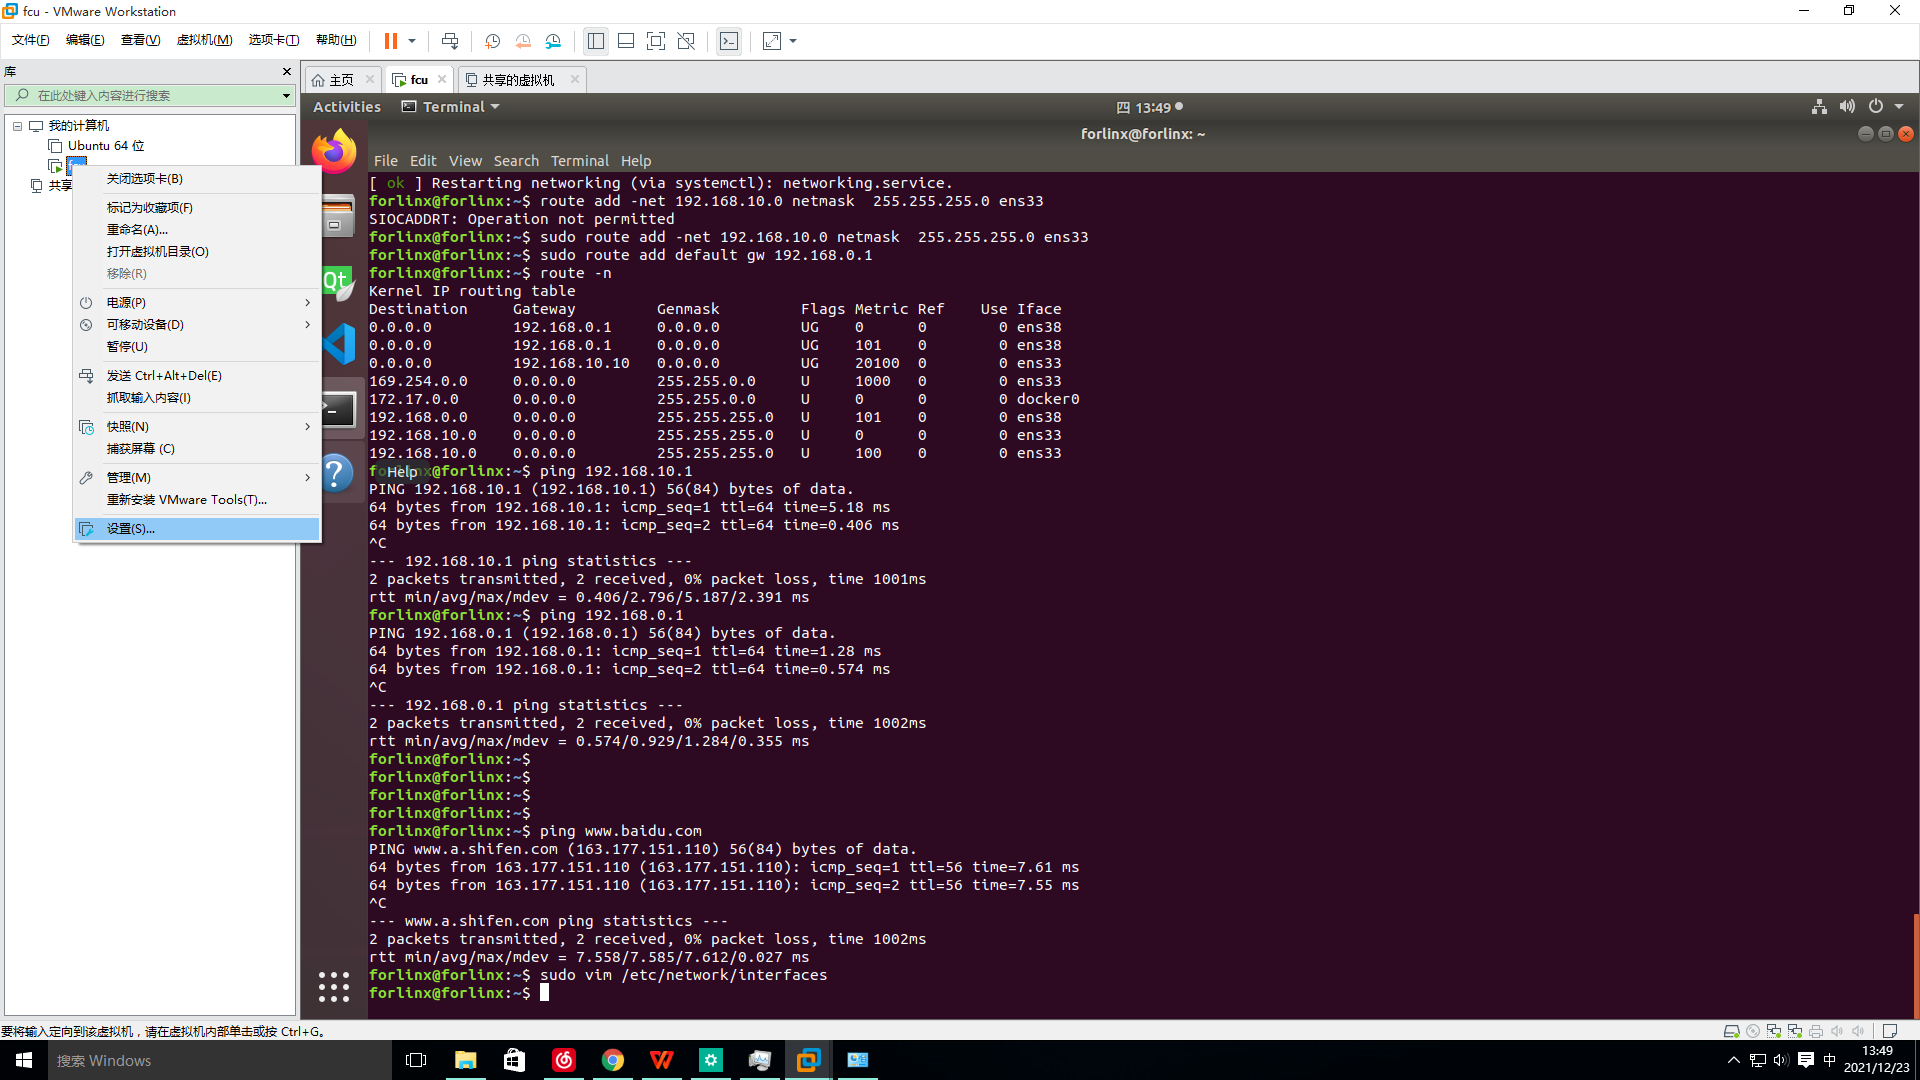Choose 暂停(U) in the context menu

(x=197, y=347)
